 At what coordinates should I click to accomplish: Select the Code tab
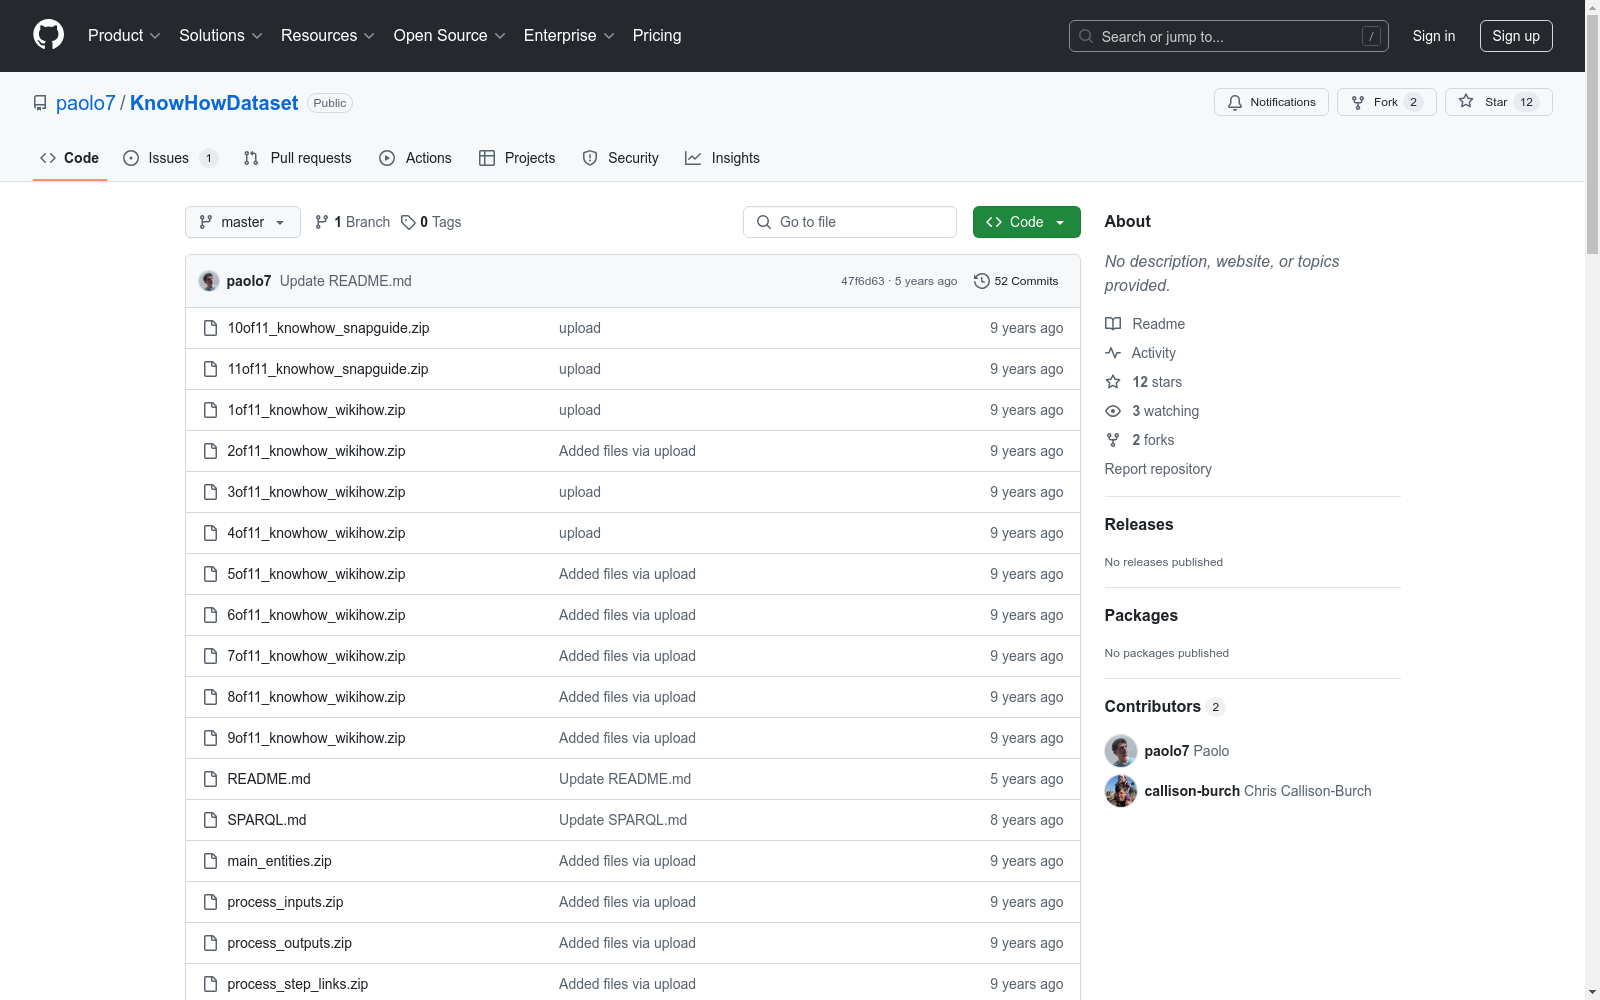(70, 158)
